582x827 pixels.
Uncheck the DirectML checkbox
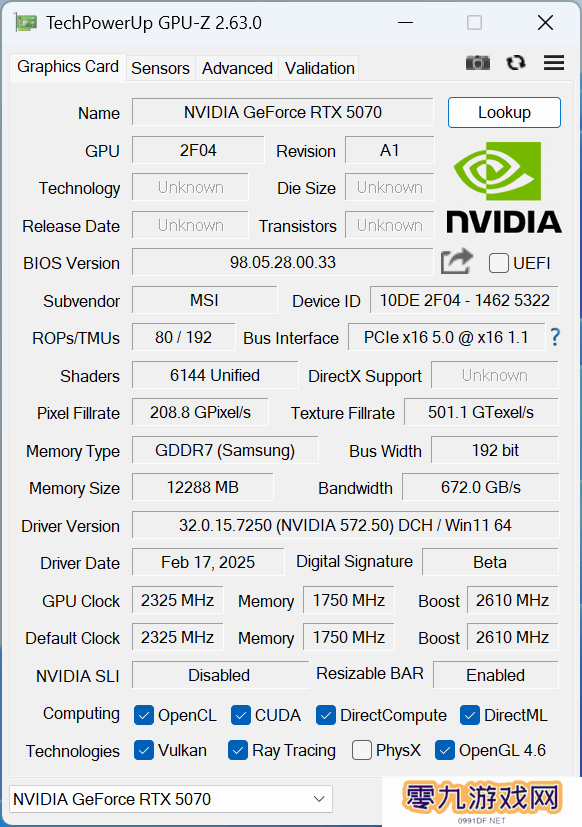click(470, 715)
